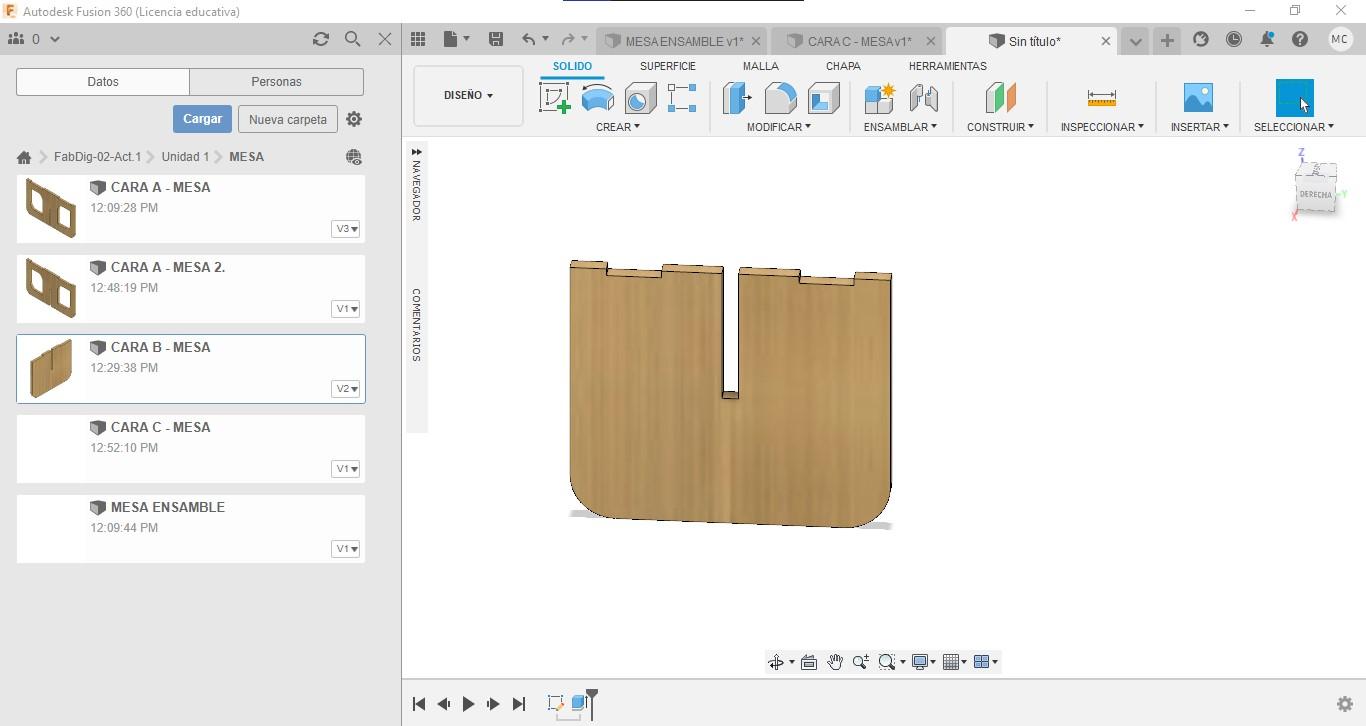Click the play button in timeline

[468, 704]
